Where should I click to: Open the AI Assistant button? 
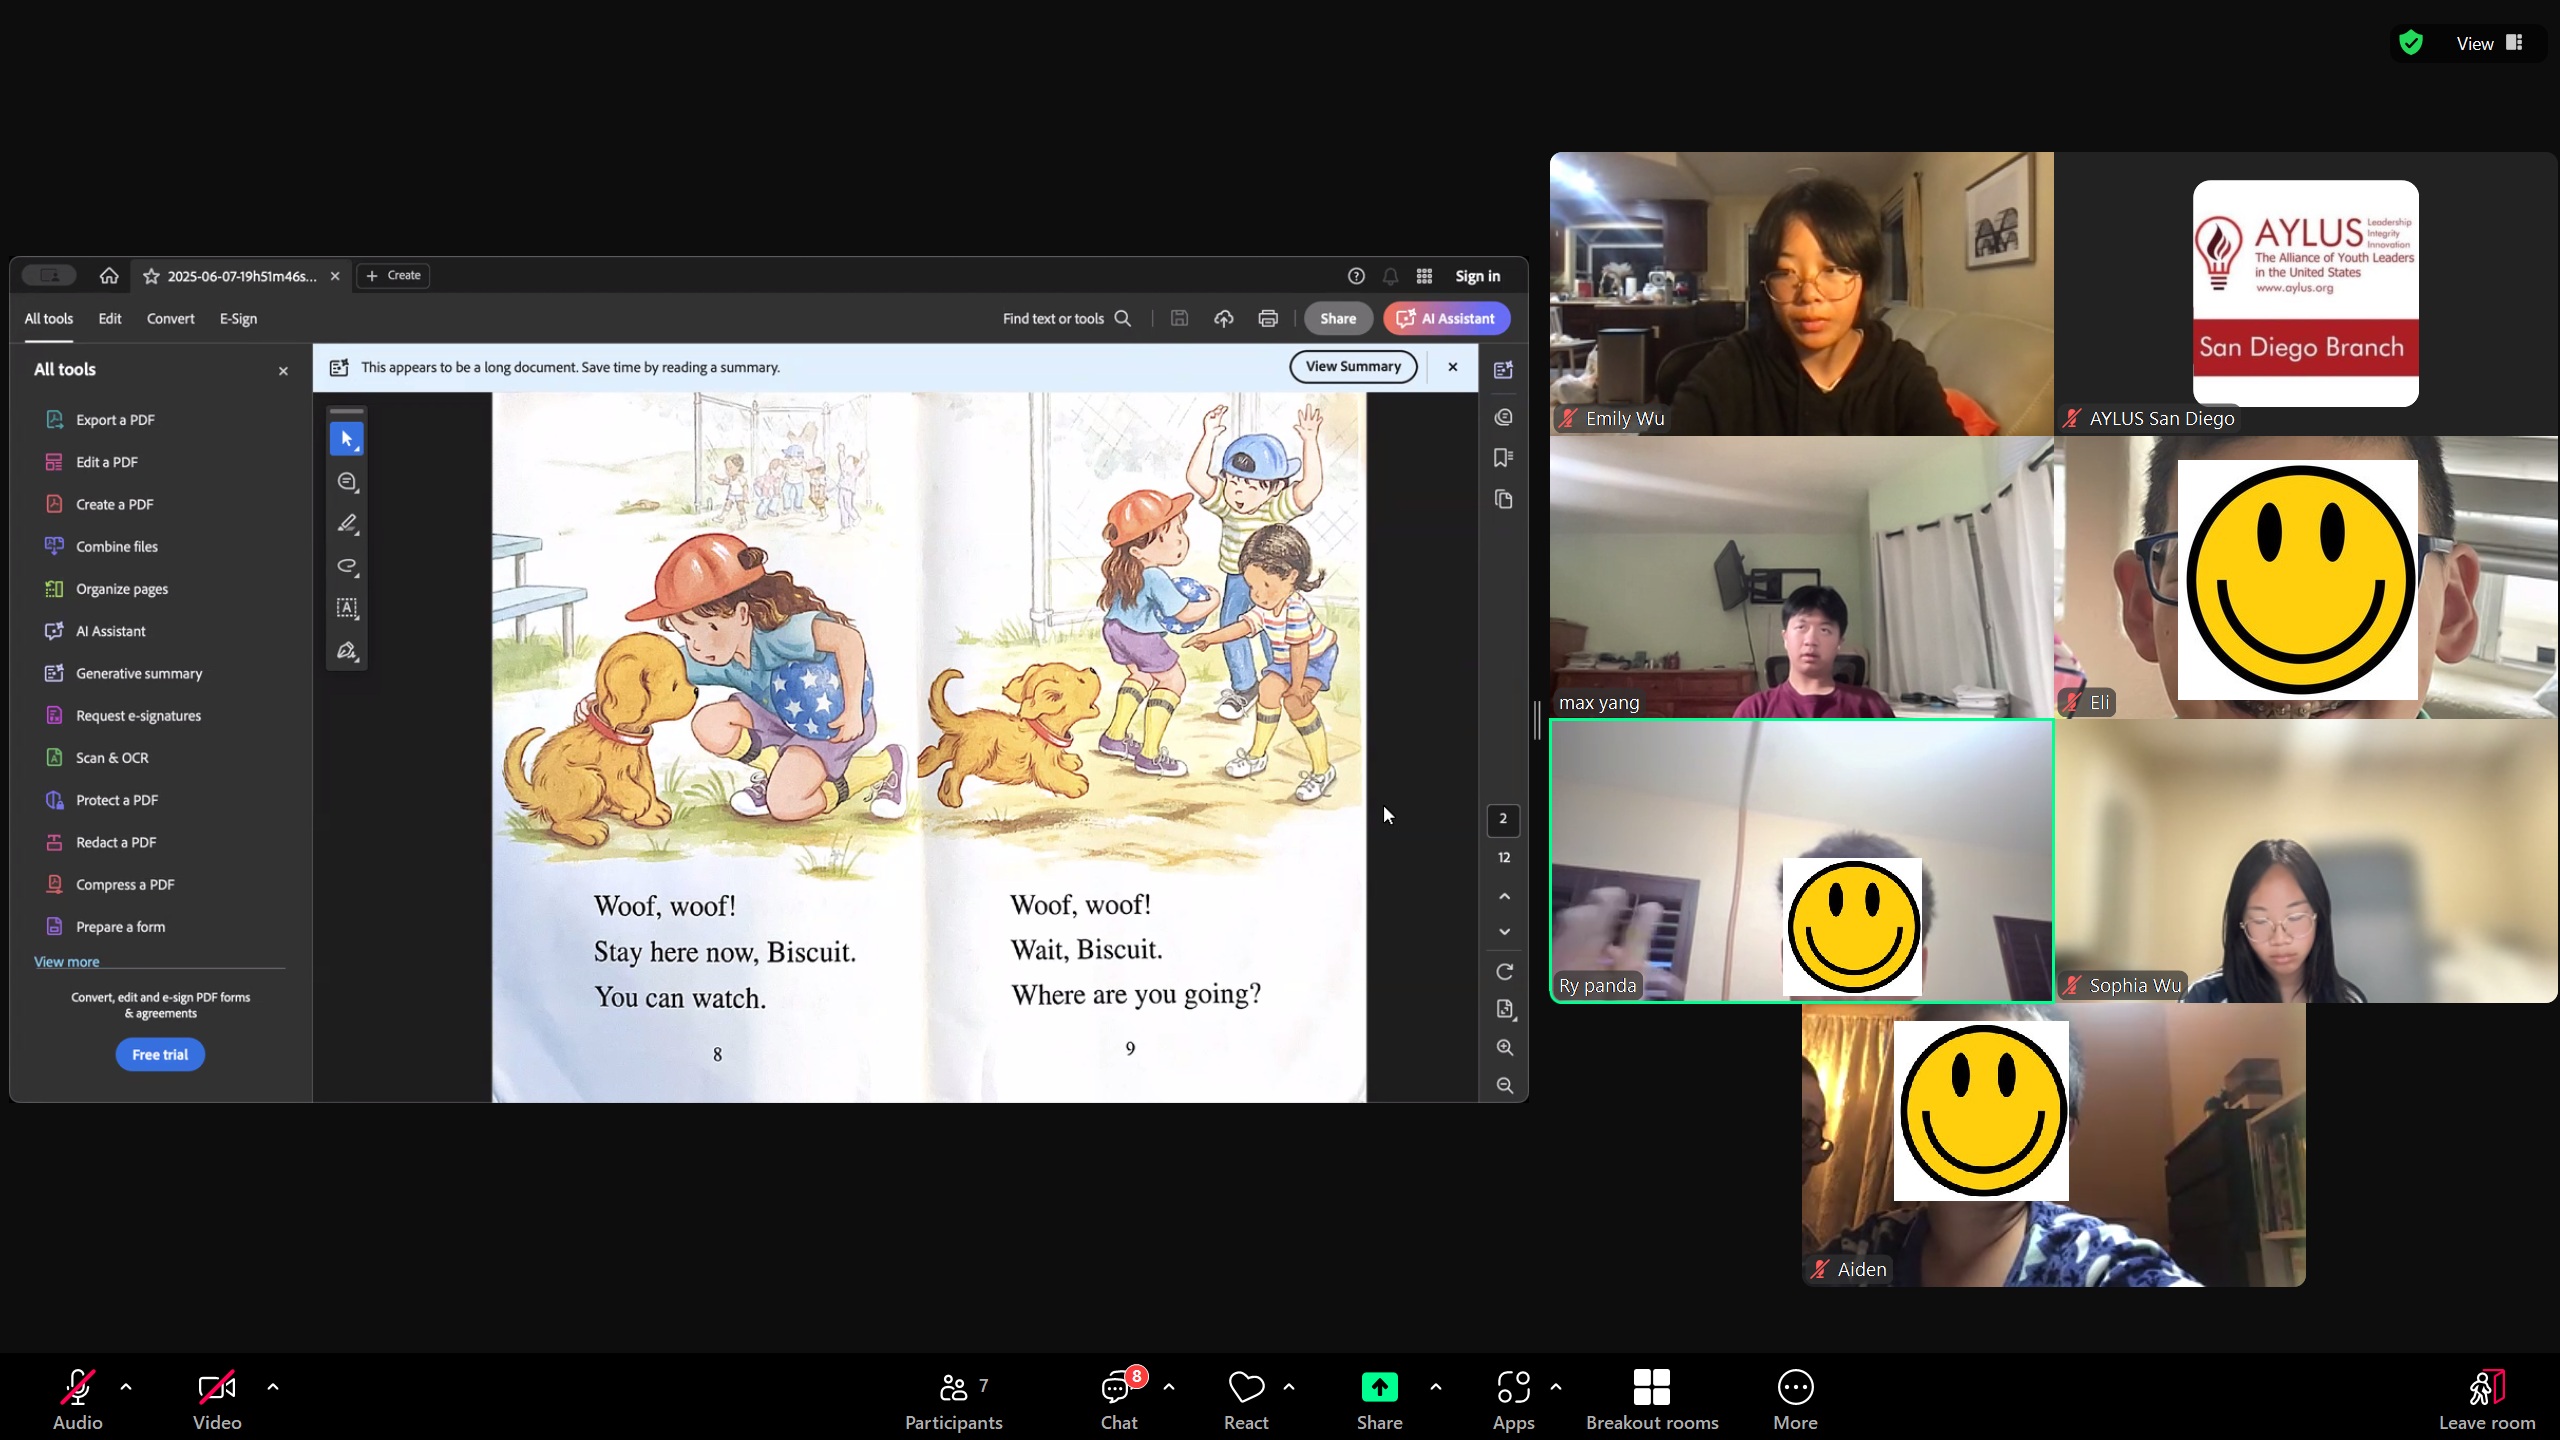[x=1447, y=318]
